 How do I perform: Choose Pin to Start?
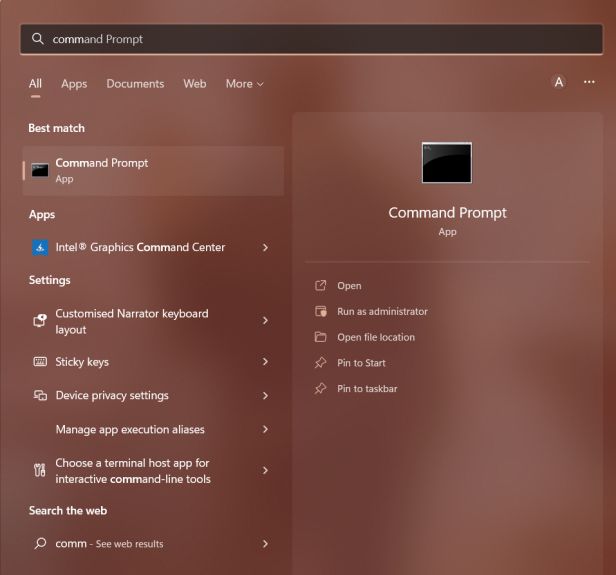point(361,363)
